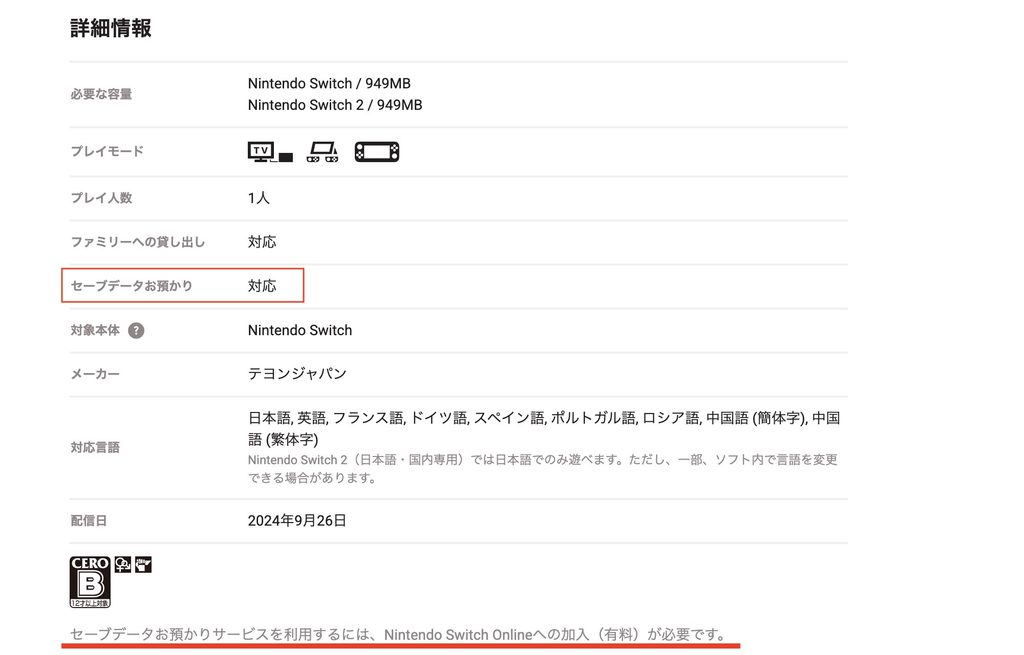Click the CERO B rating badge
Image resolution: width=1024 pixels, height=655 pixels.
click(x=90, y=582)
